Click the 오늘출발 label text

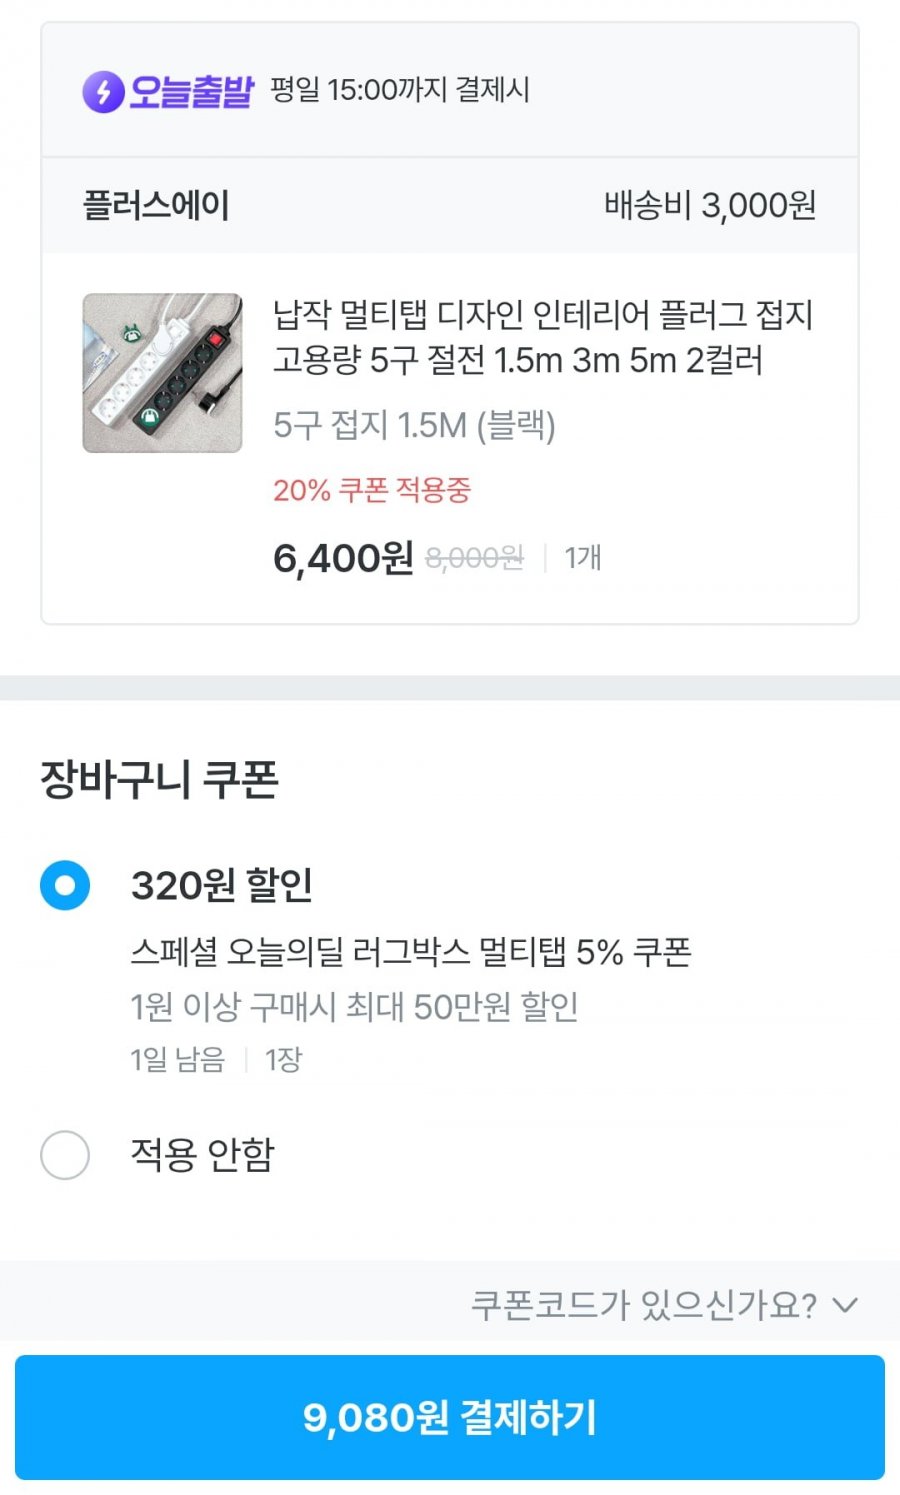191,92
